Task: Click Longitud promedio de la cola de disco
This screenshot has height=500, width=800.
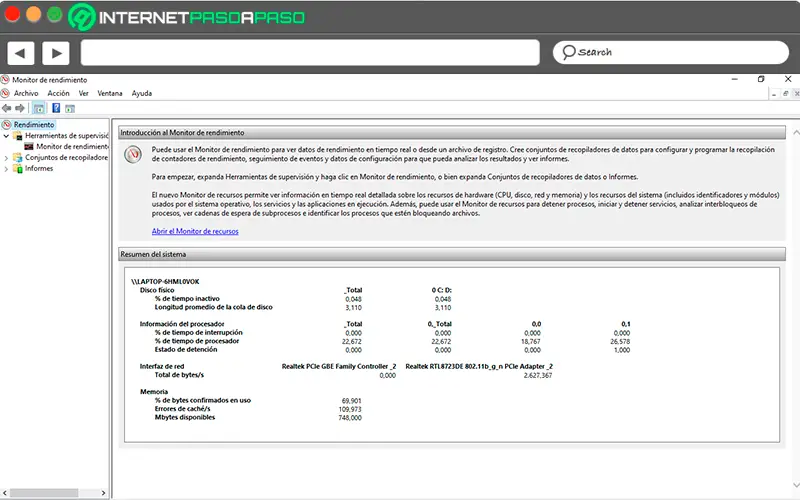Action: coord(214,307)
